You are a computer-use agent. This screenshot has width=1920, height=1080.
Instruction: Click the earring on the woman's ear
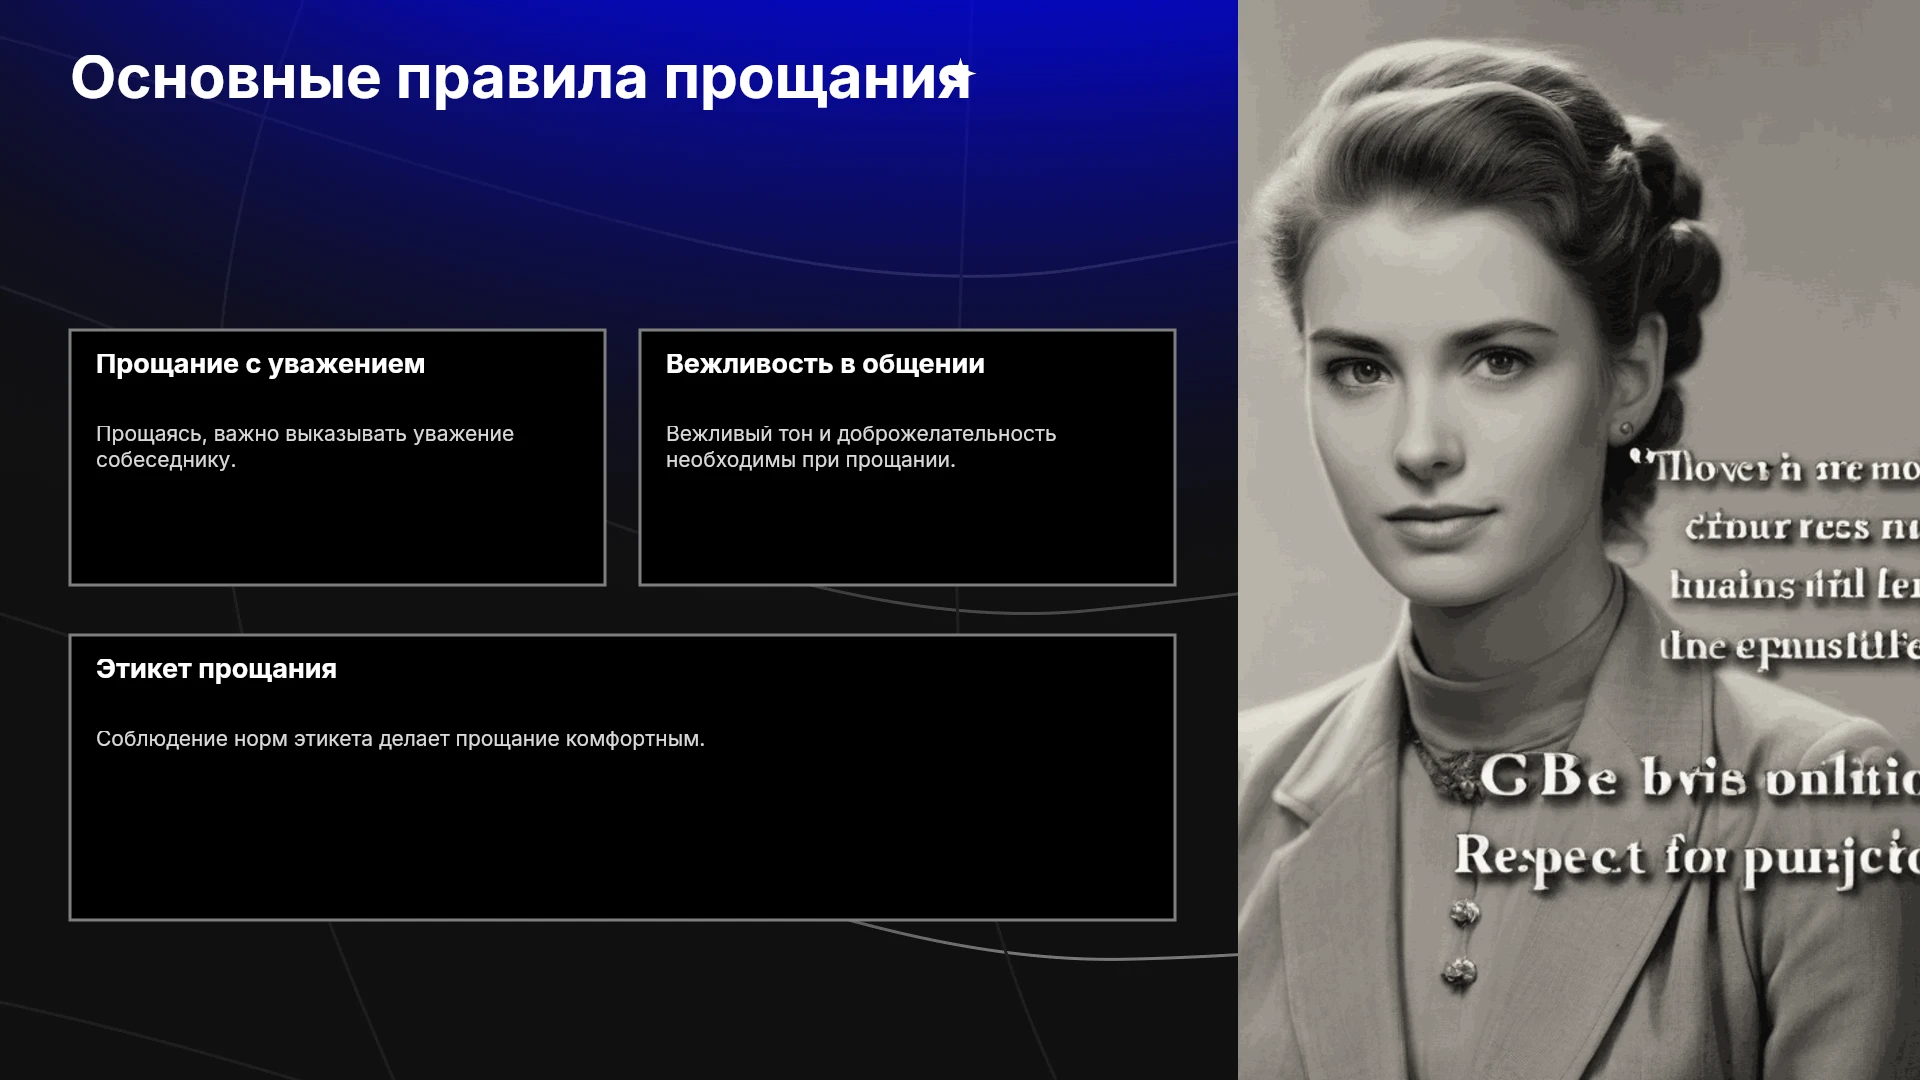pos(1625,431)
